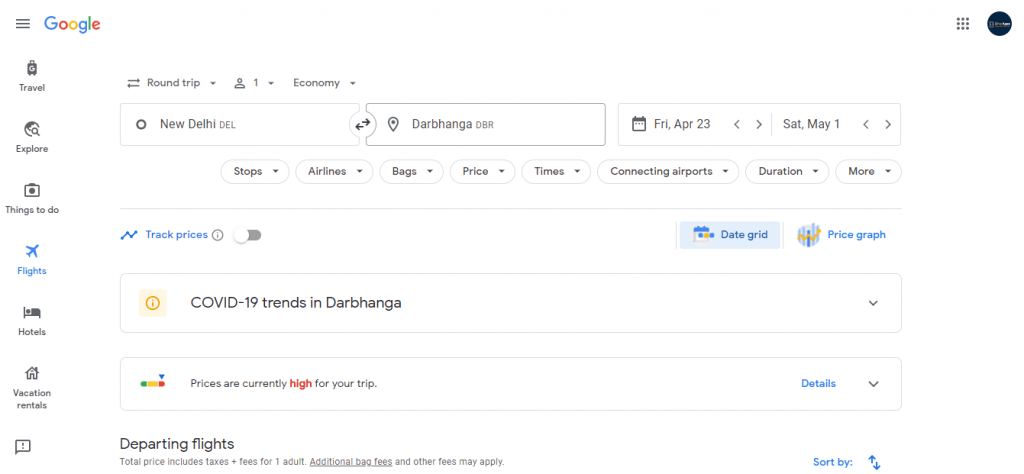The image size is (1024, 474).
Task: Open Hotels in the sidebar
Action: tap(32, 321)
